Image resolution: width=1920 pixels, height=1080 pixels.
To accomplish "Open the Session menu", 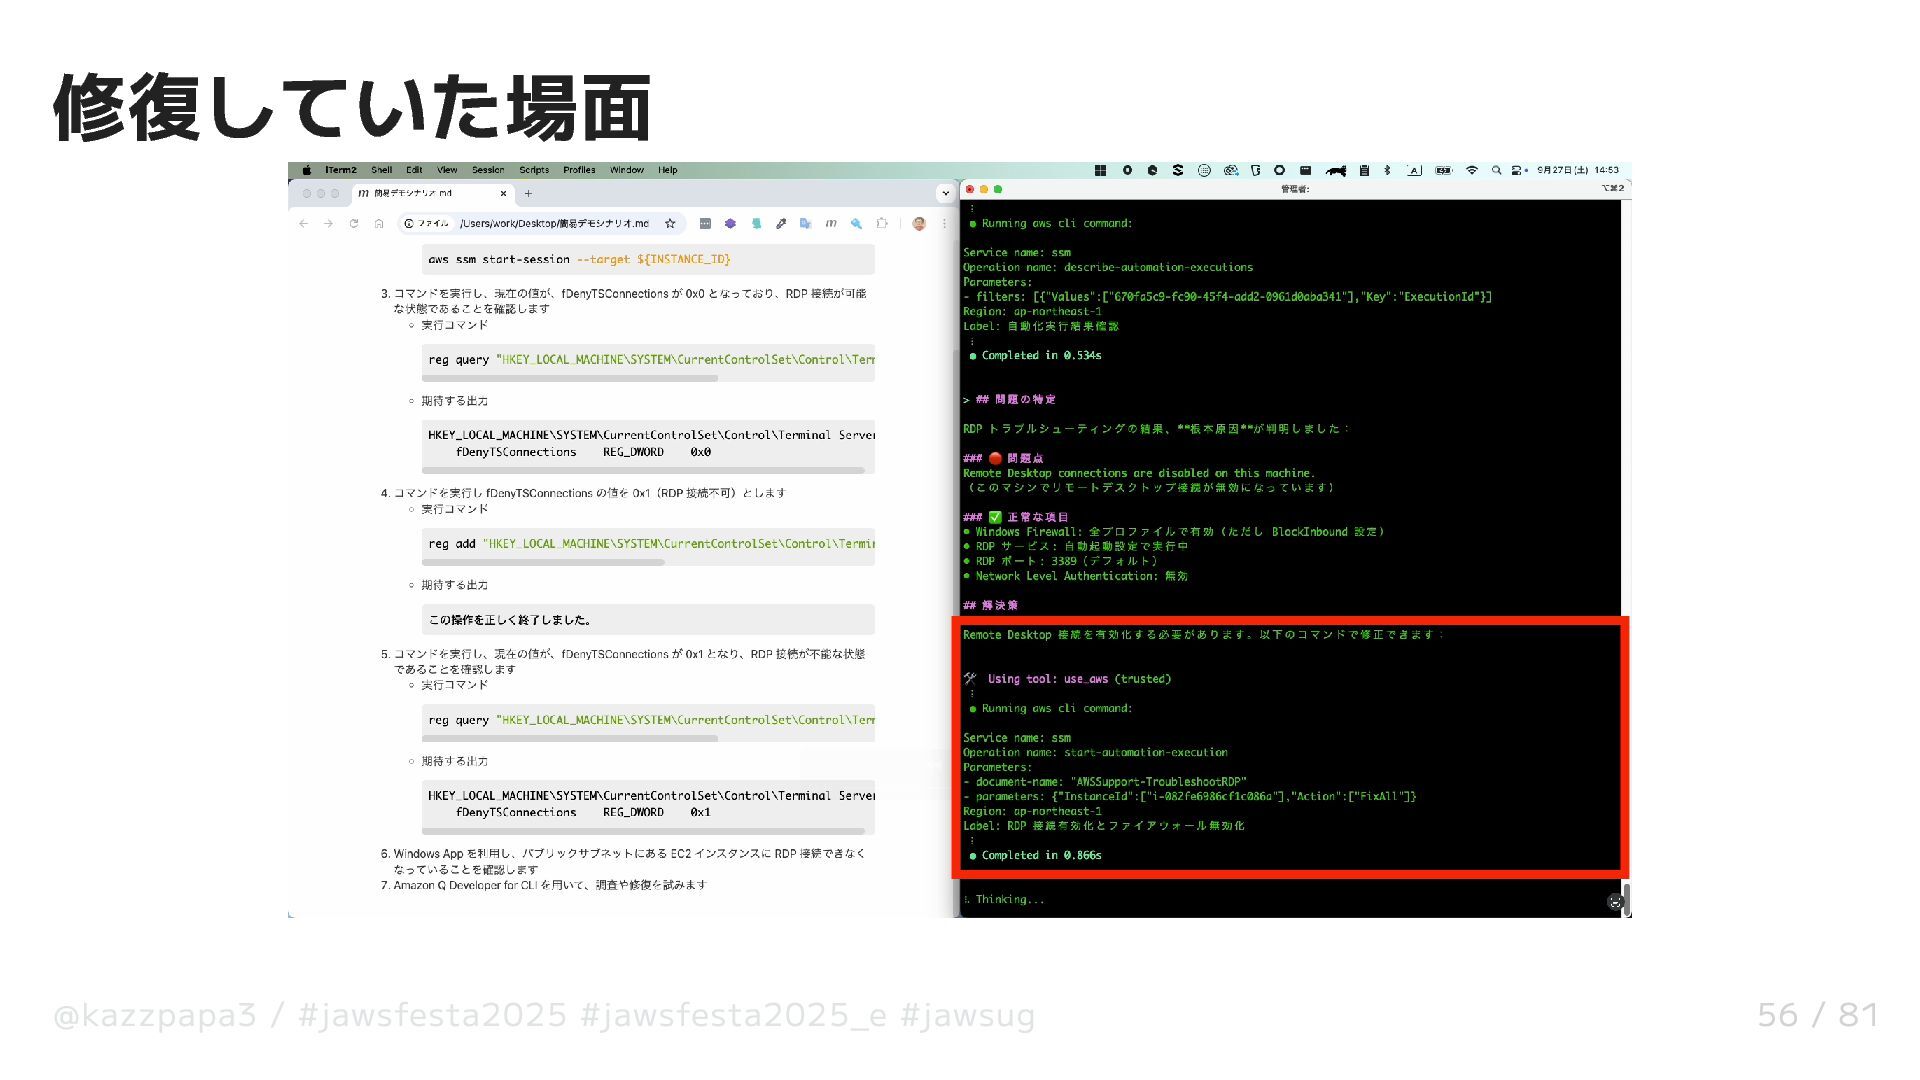I will pyautogui.click(x=488, y=170).
